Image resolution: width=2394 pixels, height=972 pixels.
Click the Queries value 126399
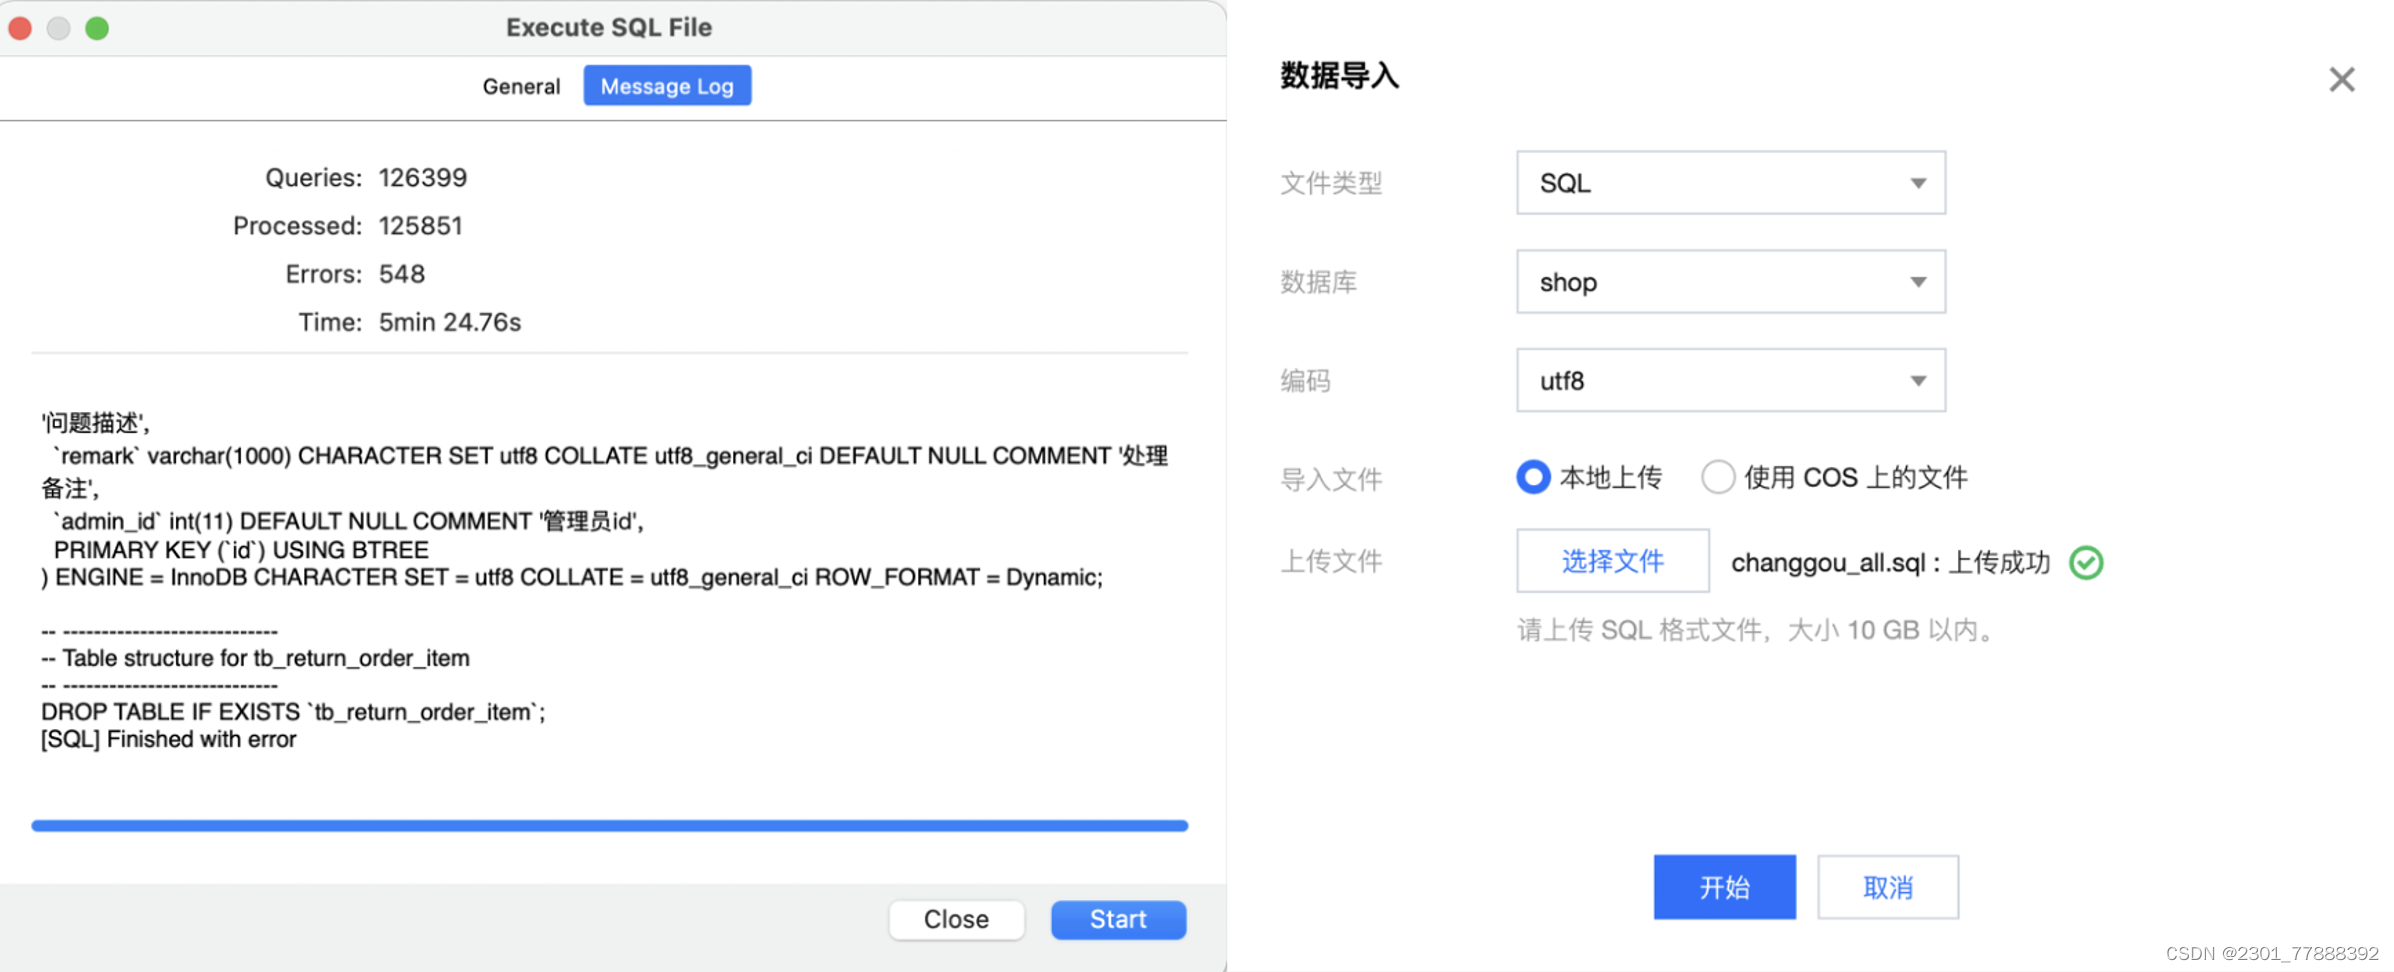(x=423, y=178)
